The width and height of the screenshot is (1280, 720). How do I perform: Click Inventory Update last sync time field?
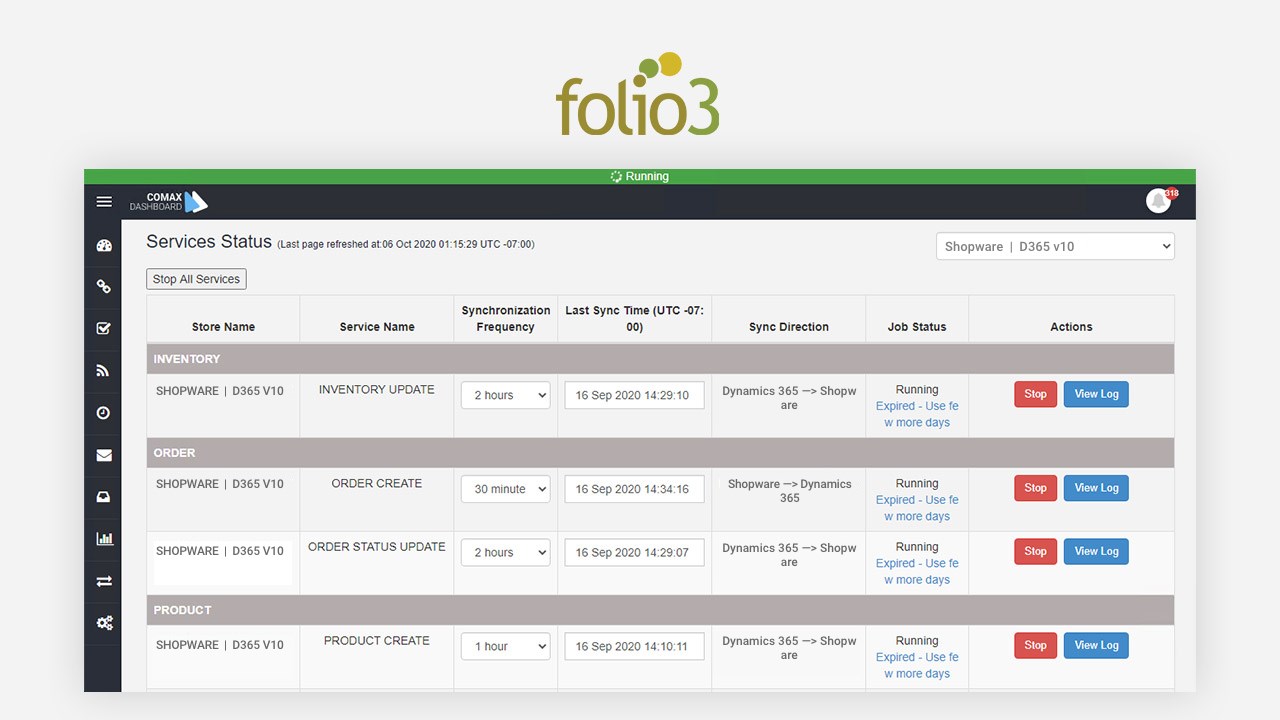point(634,395)
